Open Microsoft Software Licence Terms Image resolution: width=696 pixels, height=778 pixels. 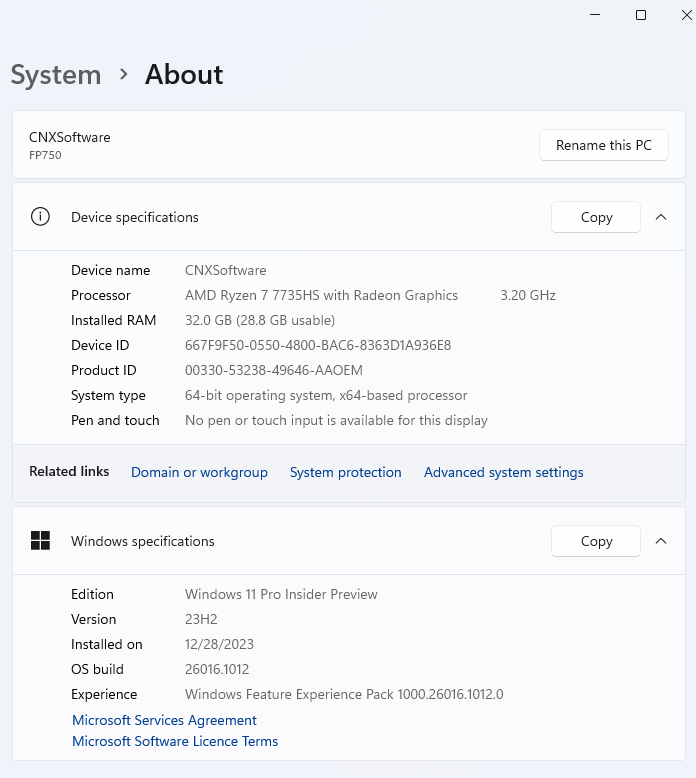point(175,741)
